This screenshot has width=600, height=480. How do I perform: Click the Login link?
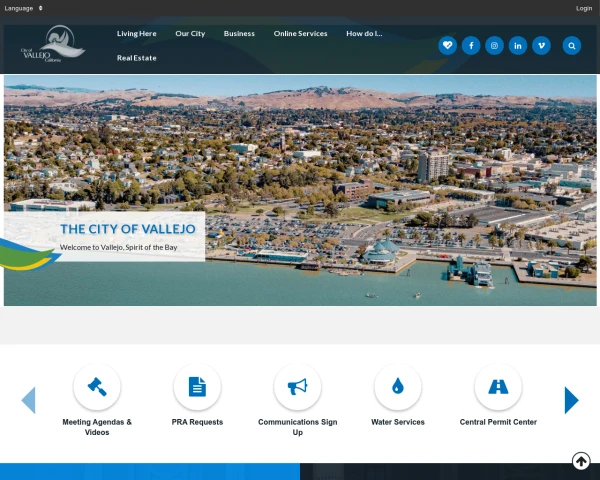(584, 8)
